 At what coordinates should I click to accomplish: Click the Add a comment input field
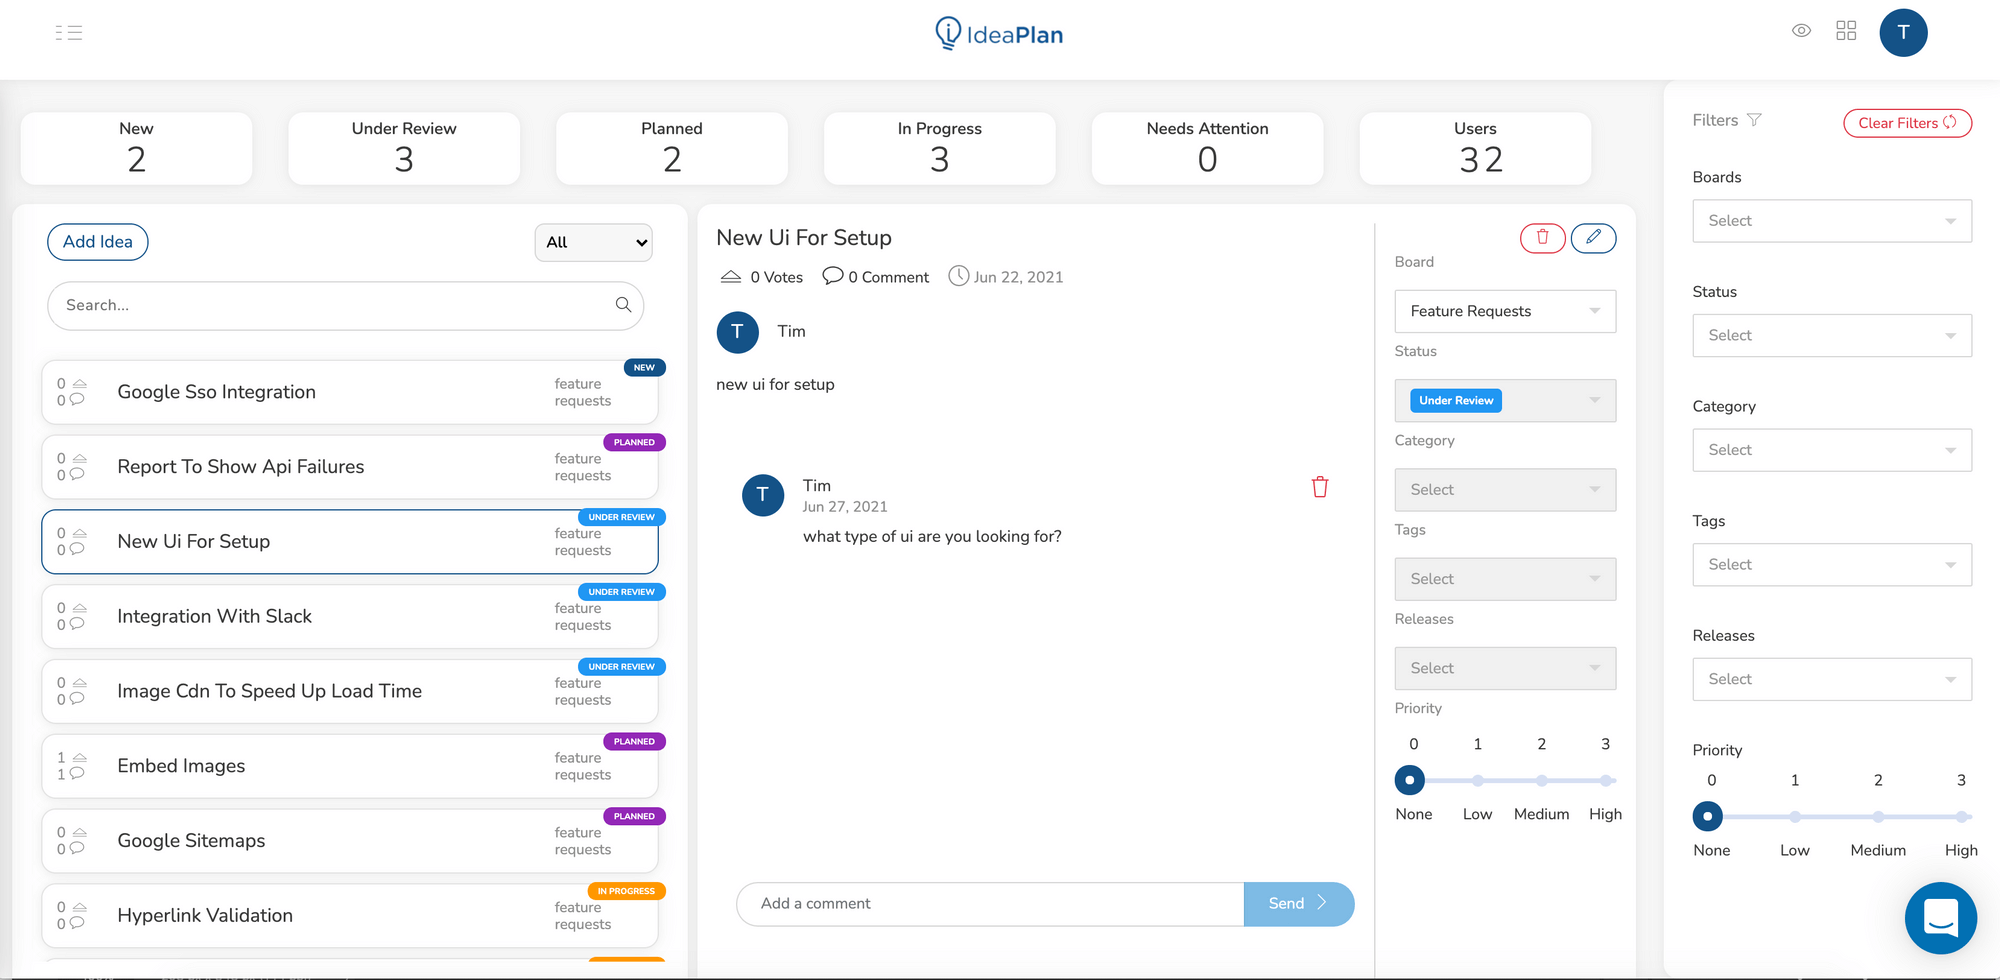click(989, 903)
